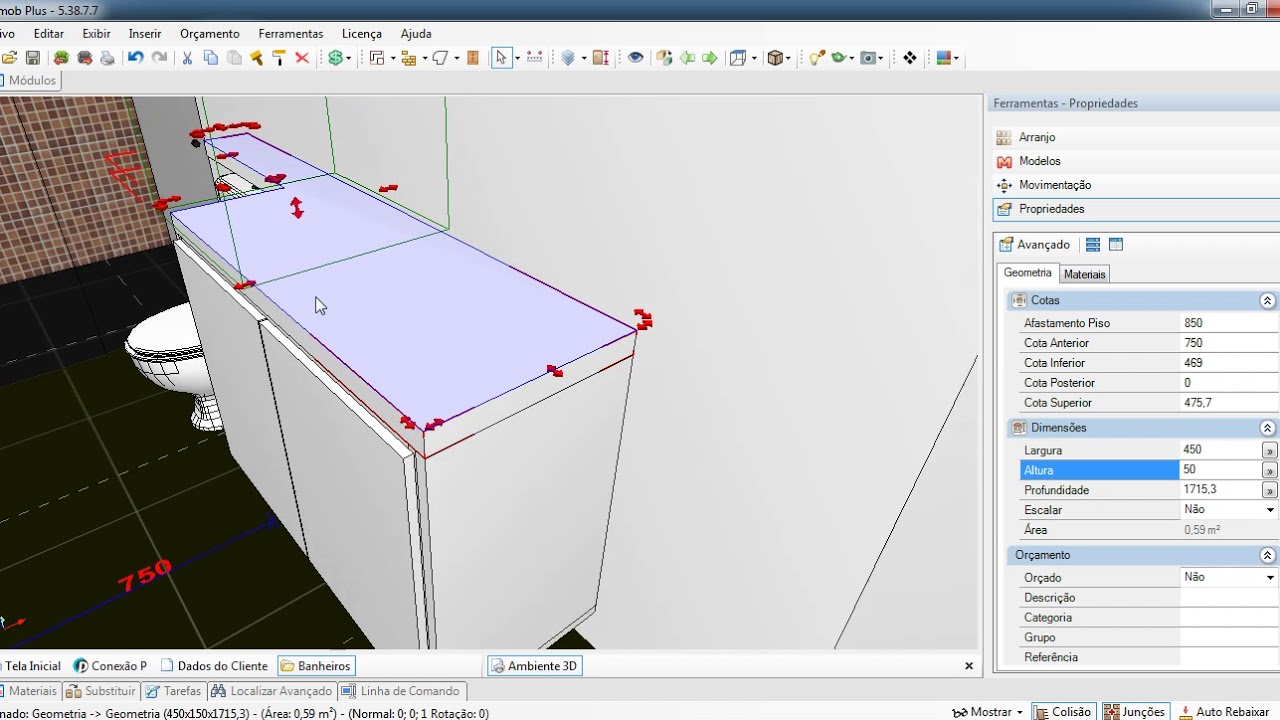Click the wireframe cube view icon

pyautogui.click(x=738, y=58)
